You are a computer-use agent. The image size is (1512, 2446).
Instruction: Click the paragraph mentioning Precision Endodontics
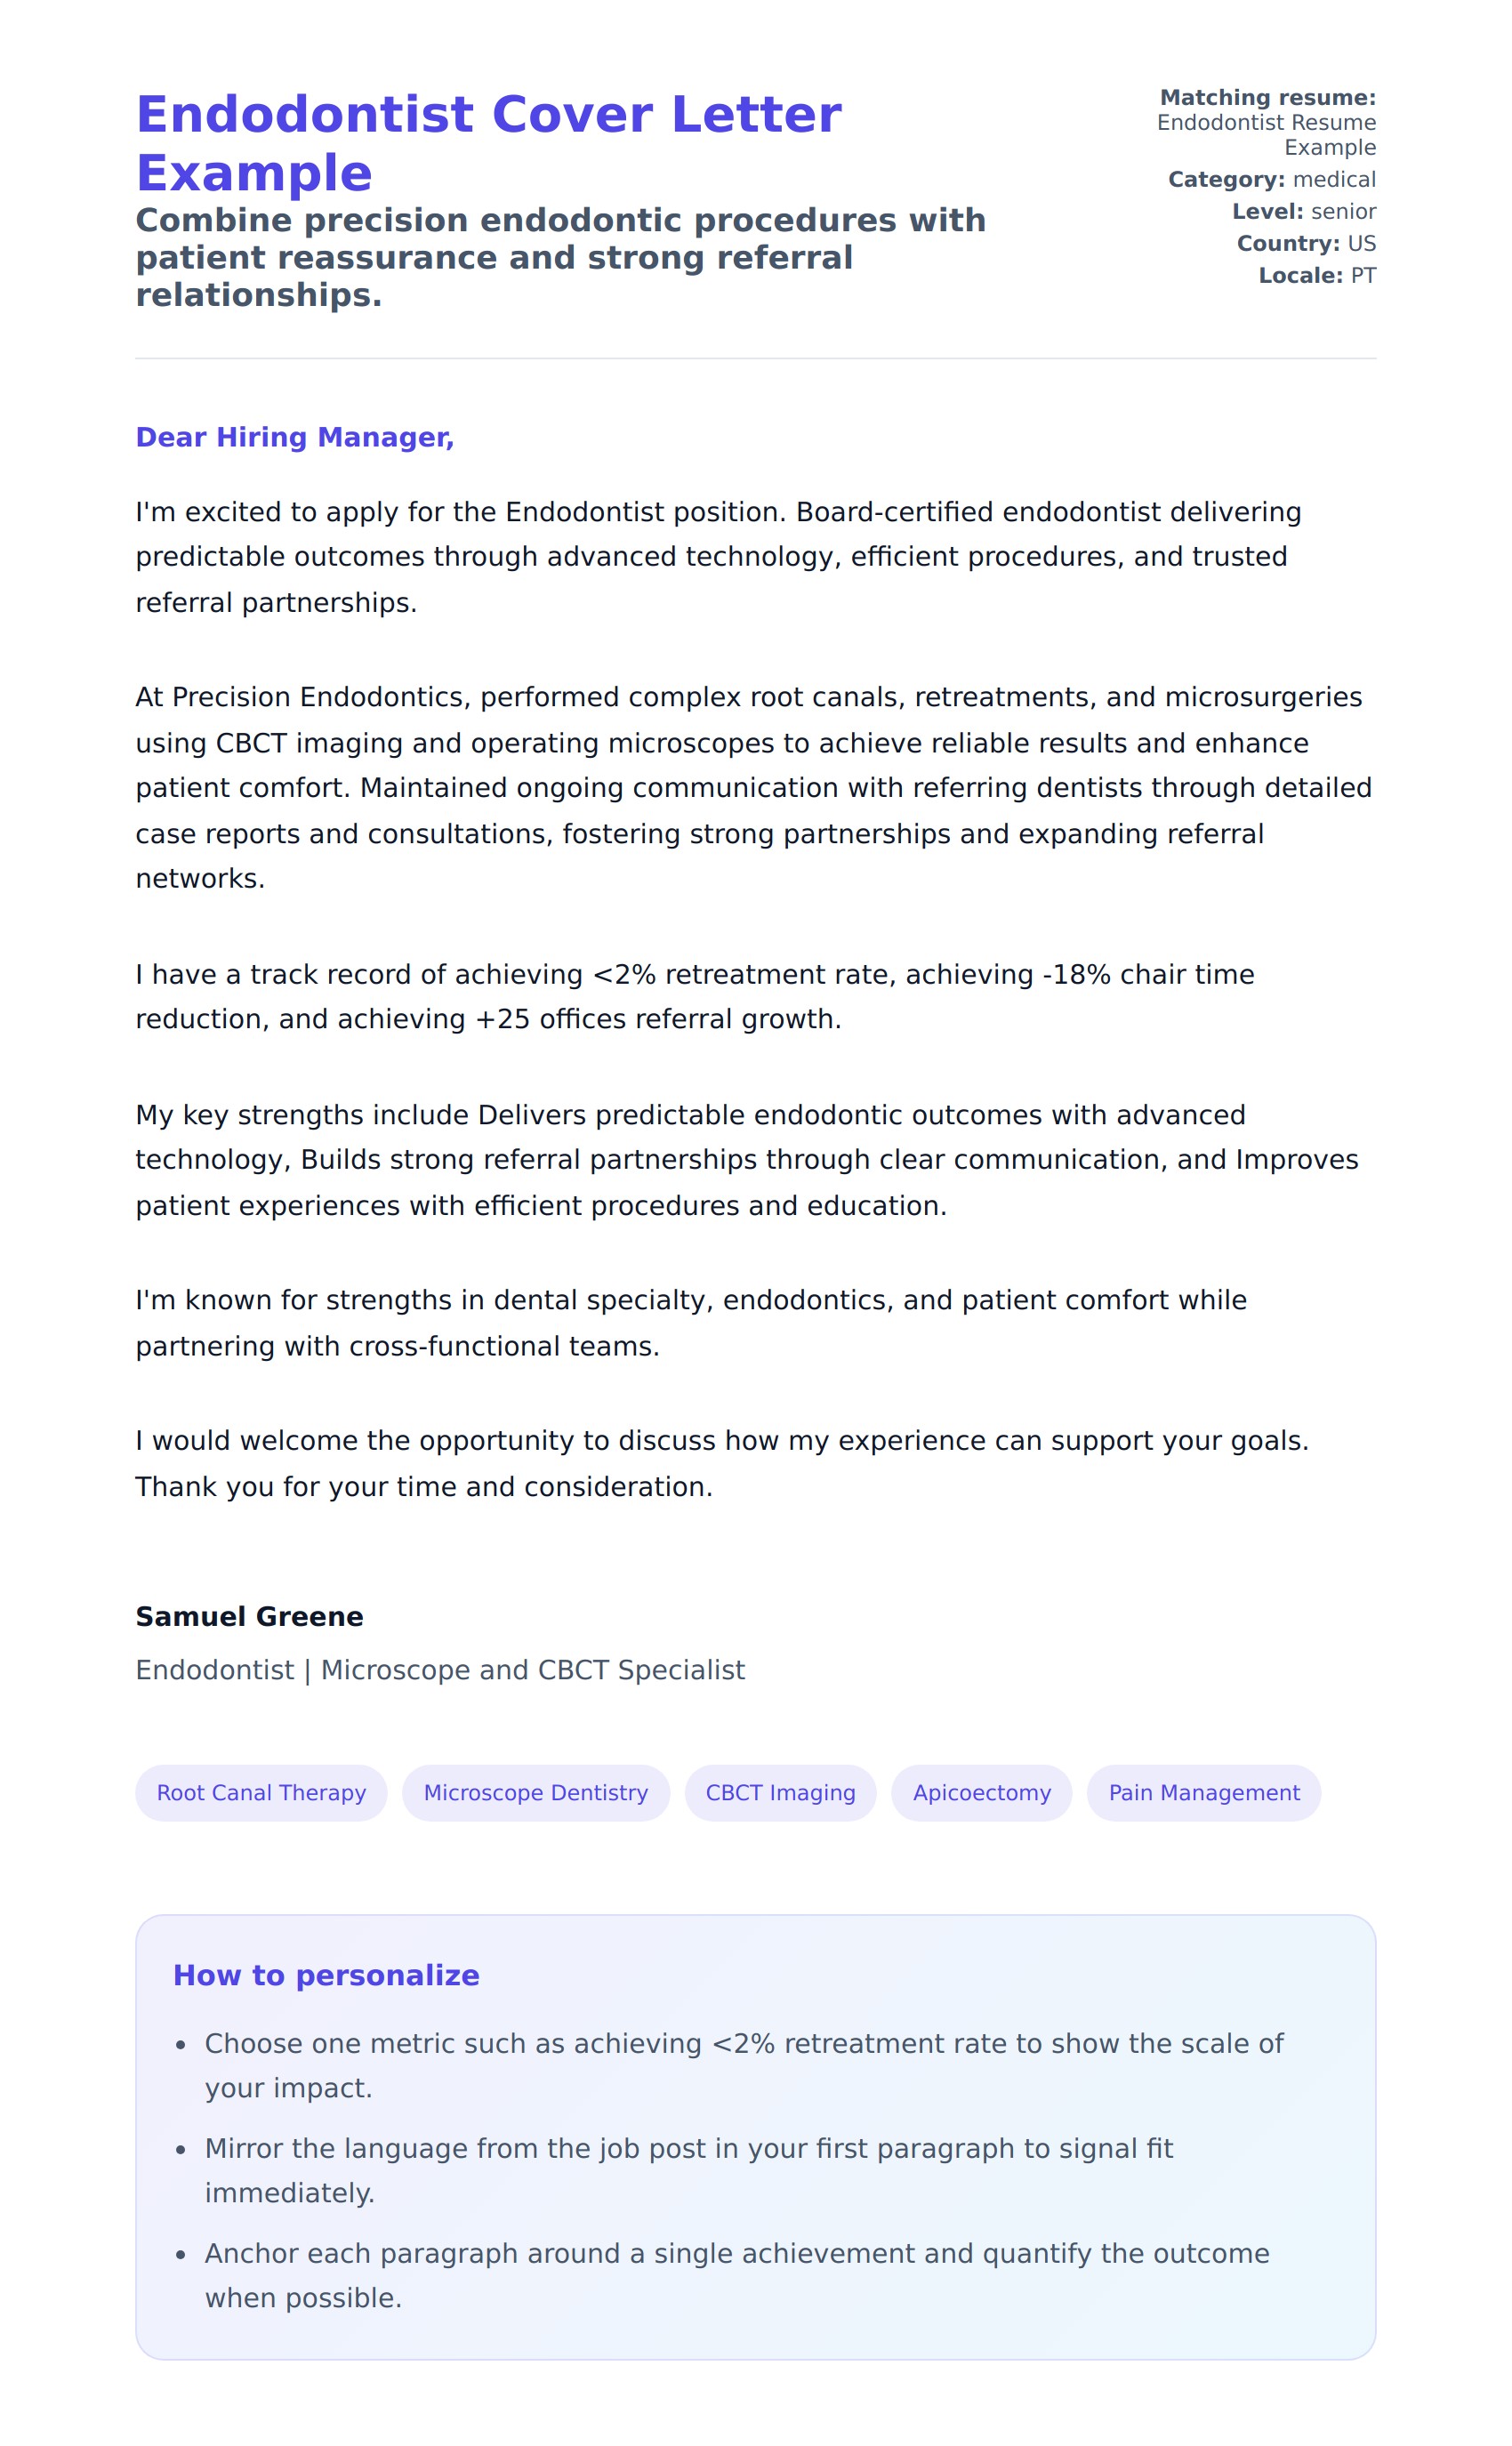coord(754,787)
